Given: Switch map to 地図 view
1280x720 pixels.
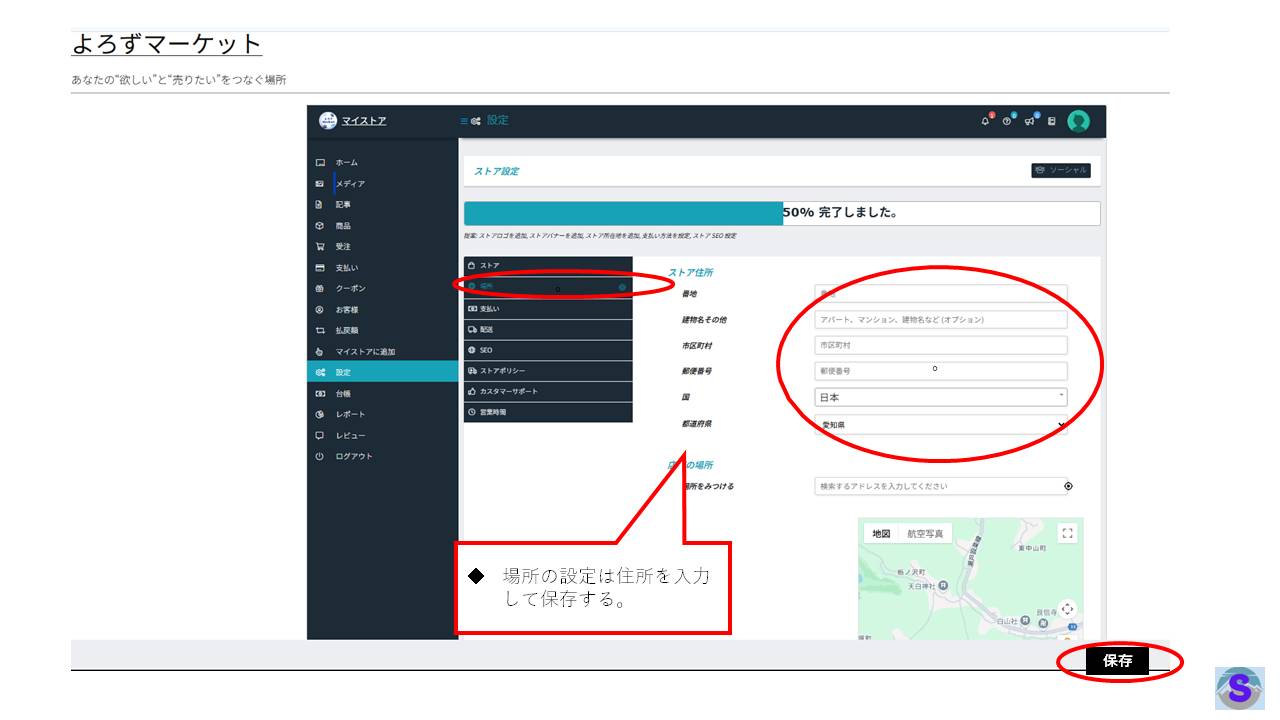Looking at the screenshot, I should pyautogui.click(x=881, y=534).
